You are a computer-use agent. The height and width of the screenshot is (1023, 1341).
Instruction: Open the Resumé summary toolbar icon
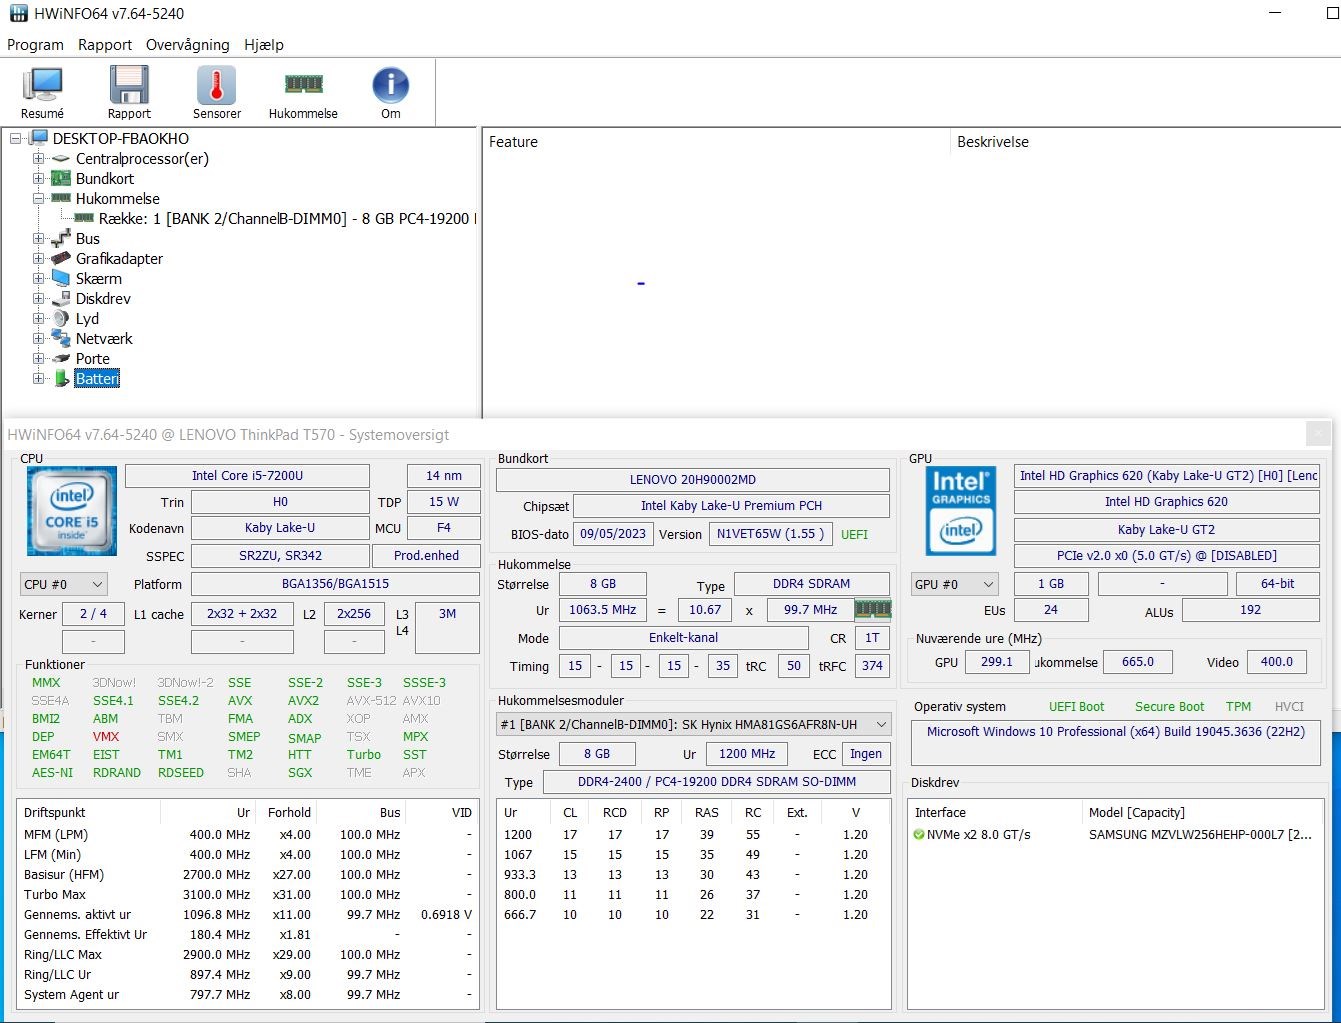pyautogui.click(x=42, y=85)
